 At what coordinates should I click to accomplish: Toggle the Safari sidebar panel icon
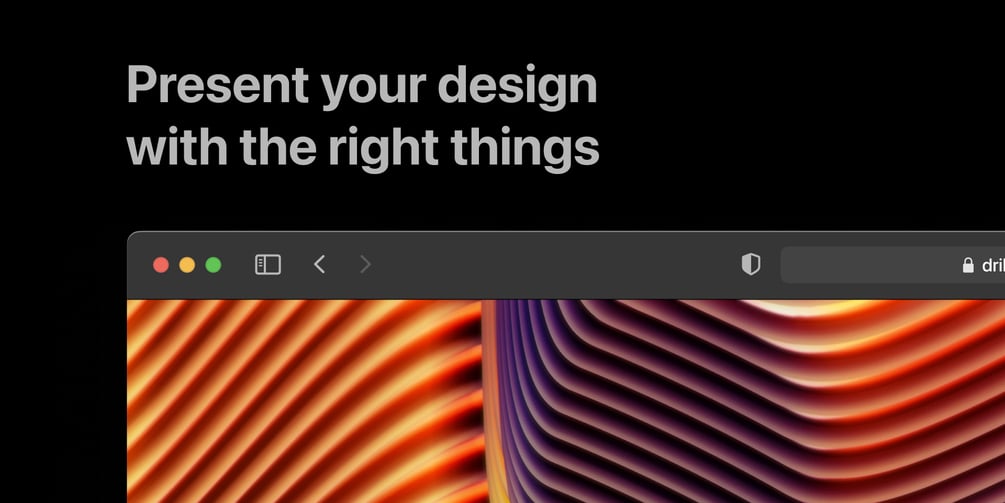(268, 265)
